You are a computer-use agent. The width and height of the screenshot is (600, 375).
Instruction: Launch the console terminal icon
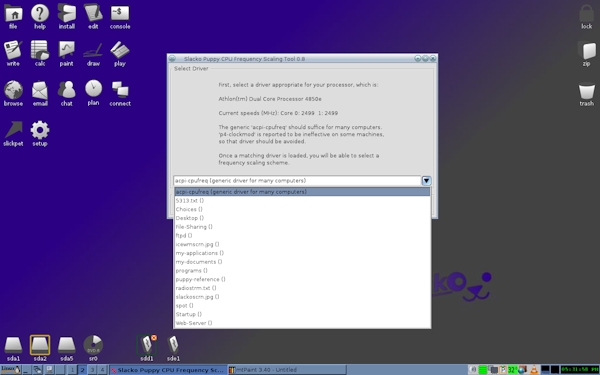point(120,16)
